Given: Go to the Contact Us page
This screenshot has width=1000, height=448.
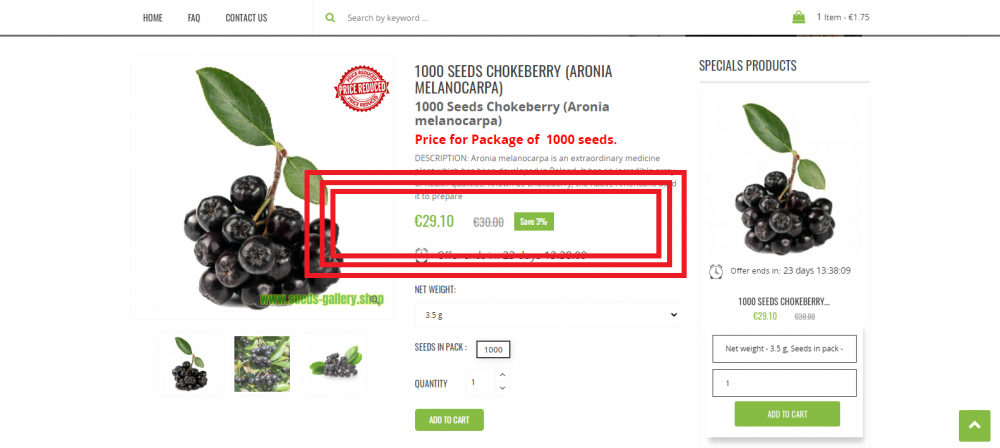Looking at the screenshot, I should point(246,18).
